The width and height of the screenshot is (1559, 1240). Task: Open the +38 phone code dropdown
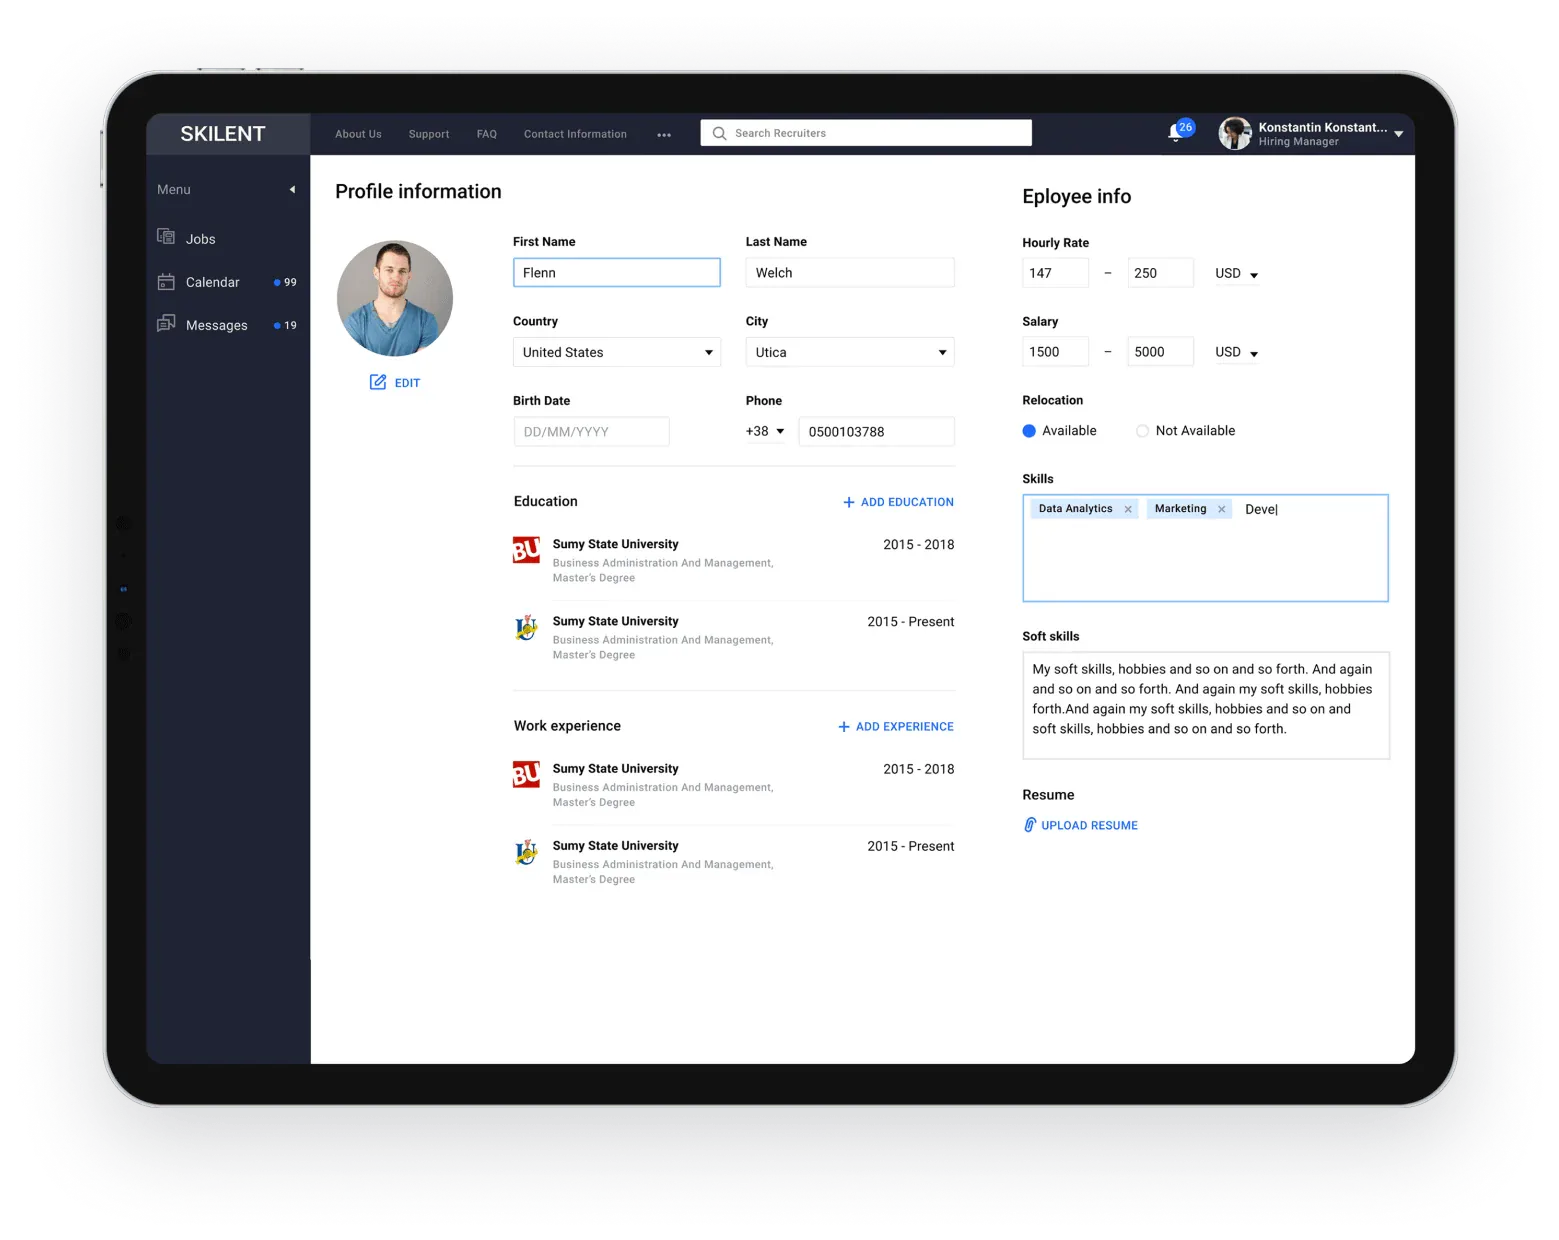click(765, 432)
